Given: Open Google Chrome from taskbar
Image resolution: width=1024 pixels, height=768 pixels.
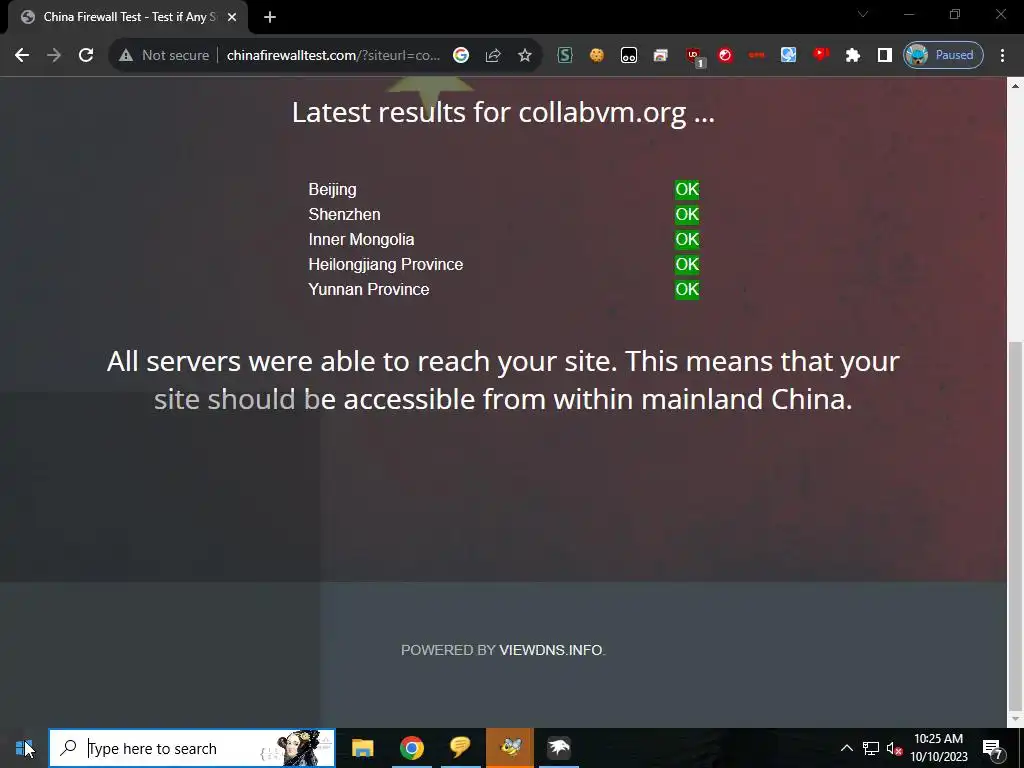Looking at the screenshot, I should pyautogui.click(x=411, y=748).
